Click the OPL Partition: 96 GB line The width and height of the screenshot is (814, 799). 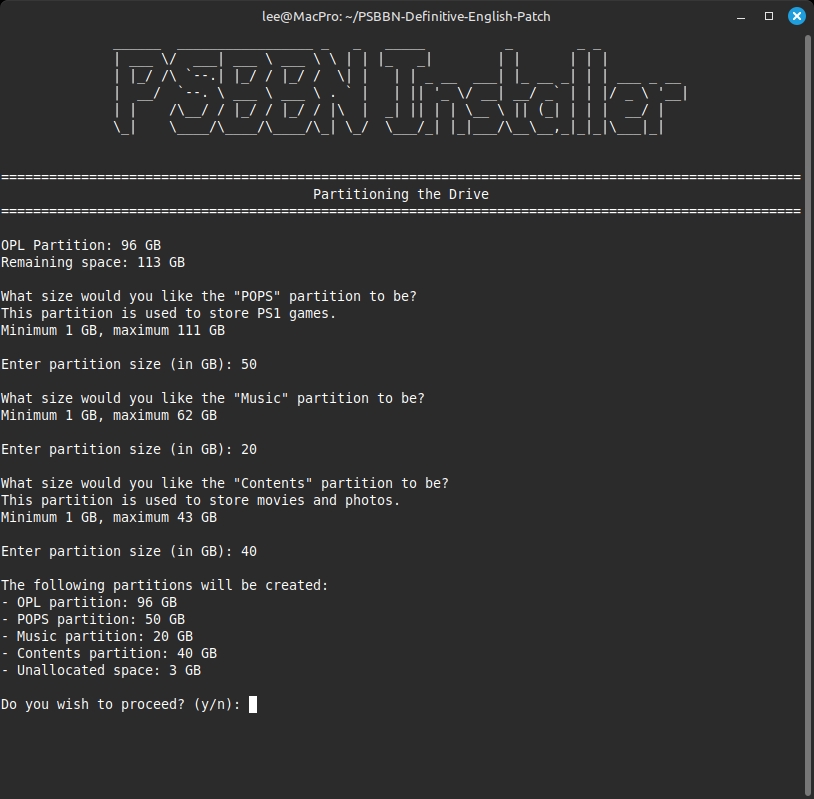click(81, 245)
